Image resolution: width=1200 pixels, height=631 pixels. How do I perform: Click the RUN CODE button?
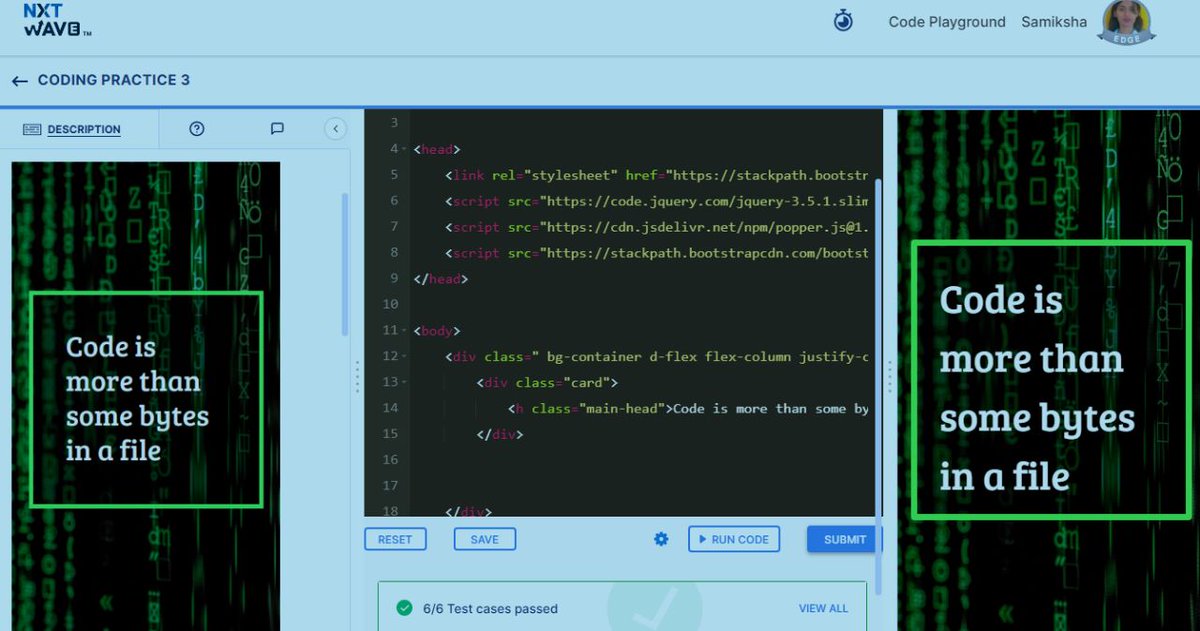734,539
